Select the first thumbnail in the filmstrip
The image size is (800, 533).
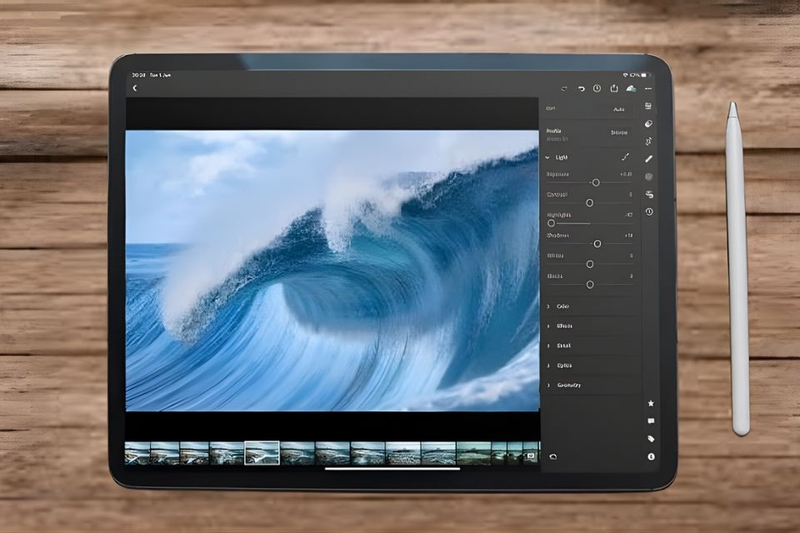[138, 453]
